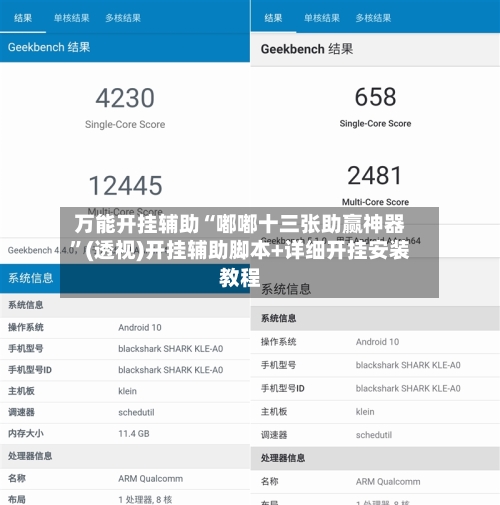Open 结果 tab in right Geekbench panel
The height and width of the screenshot is (505, 500).
click(x=273, y=18)
